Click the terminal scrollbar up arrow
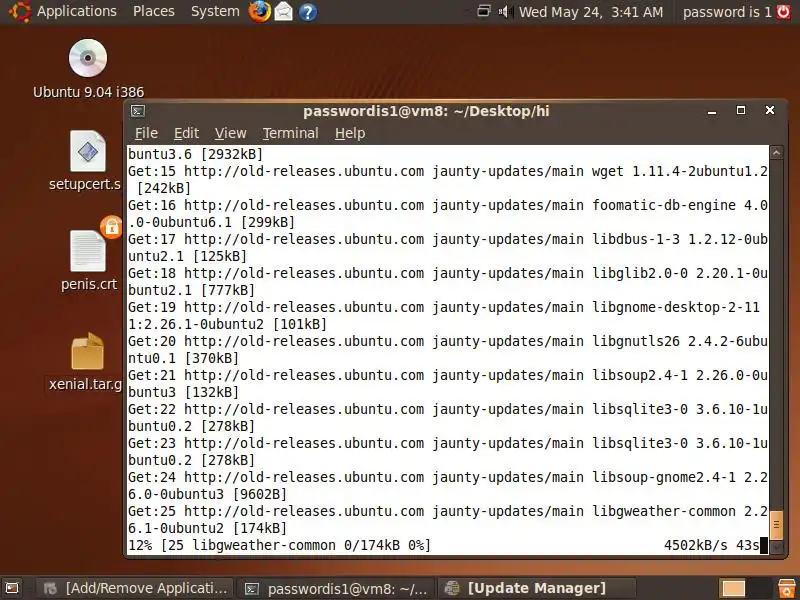The width and height of the screenshot is (800, 600). tap(776, 152)
